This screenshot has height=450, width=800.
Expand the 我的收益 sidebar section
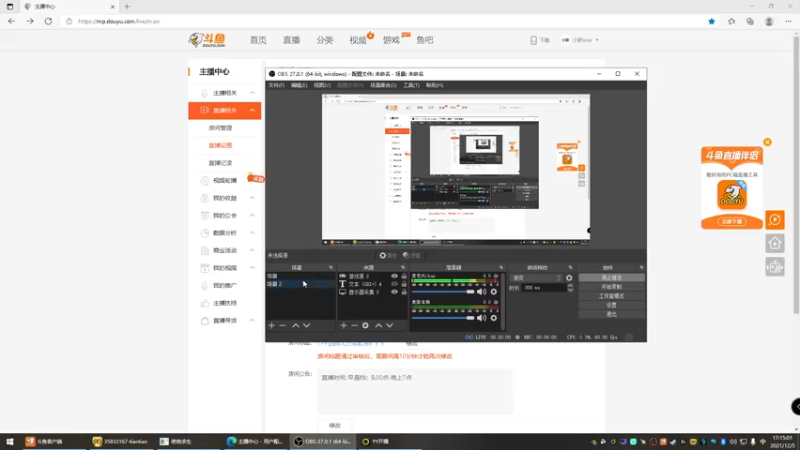pos(252,198)
